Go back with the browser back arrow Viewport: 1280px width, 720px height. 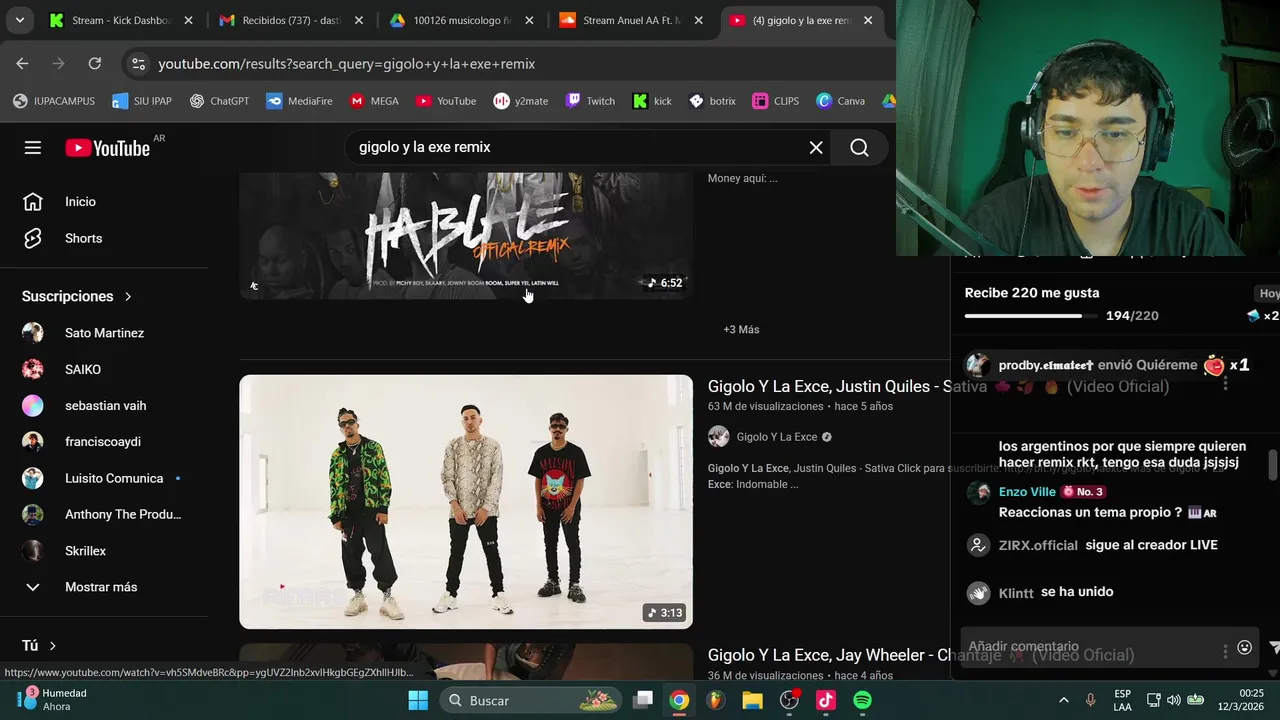pos(22,63)
